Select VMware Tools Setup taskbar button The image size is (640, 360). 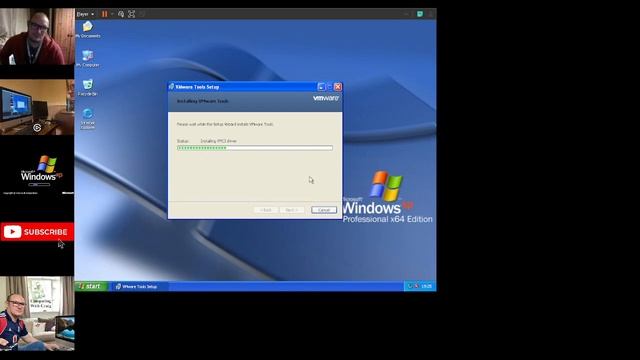pyautogui.click(x=139, y=287)
